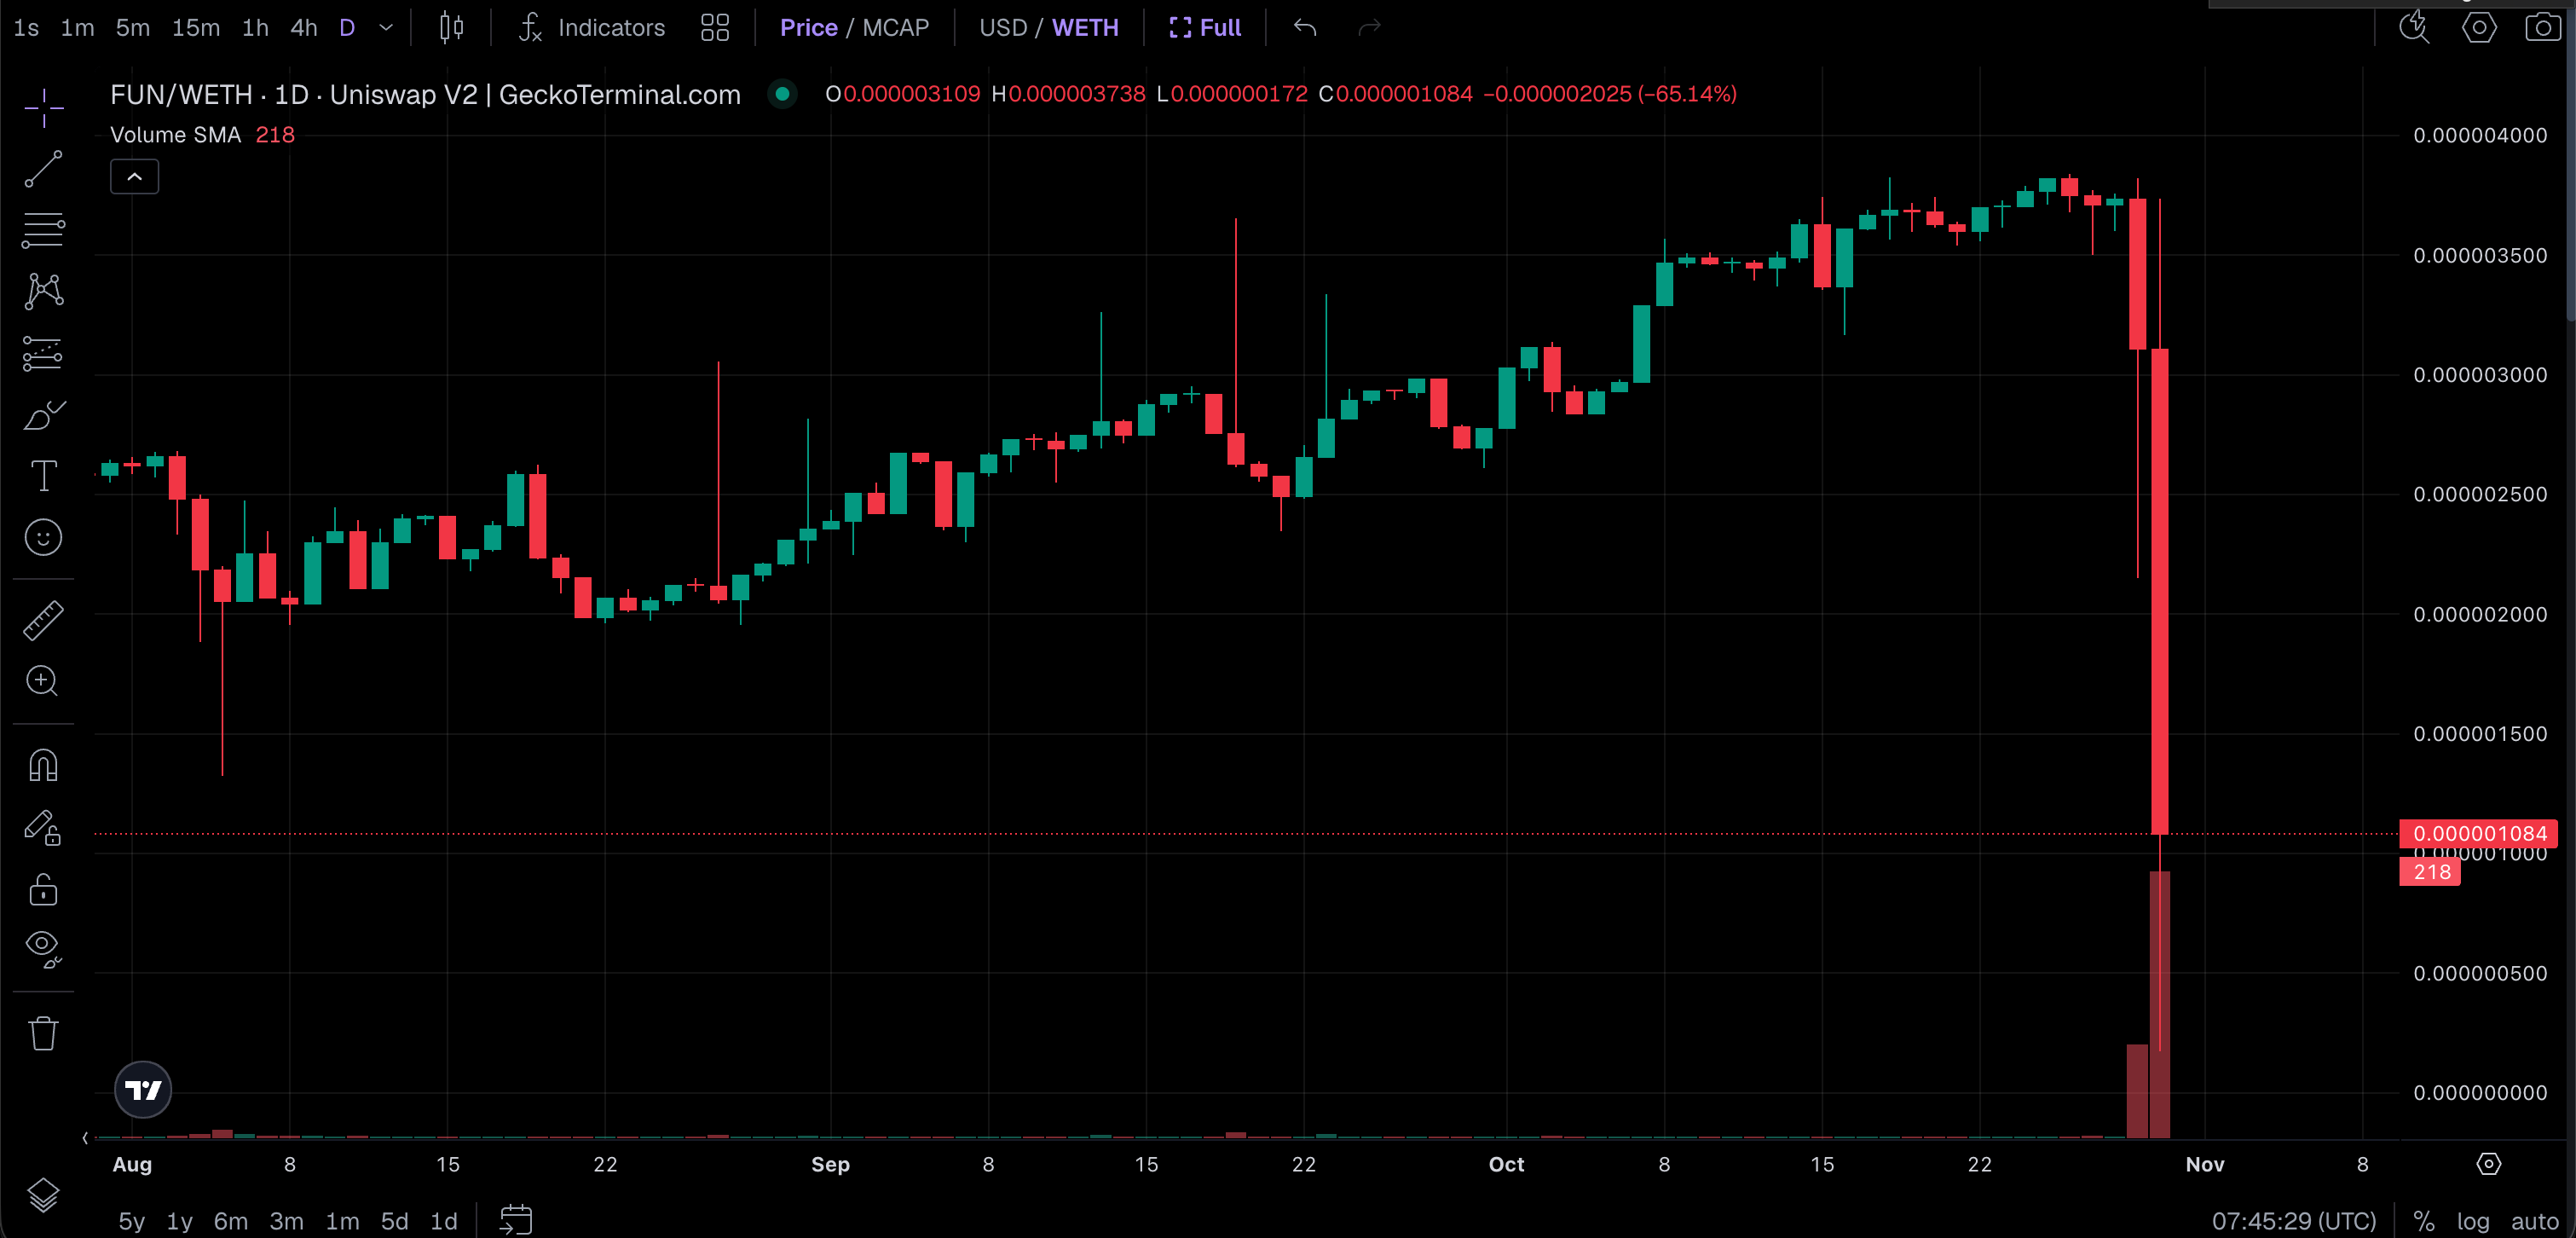The image size is (2576, 1238).
Task: Expand the timeframe dropdown chevron
Action: click(386, 27)
